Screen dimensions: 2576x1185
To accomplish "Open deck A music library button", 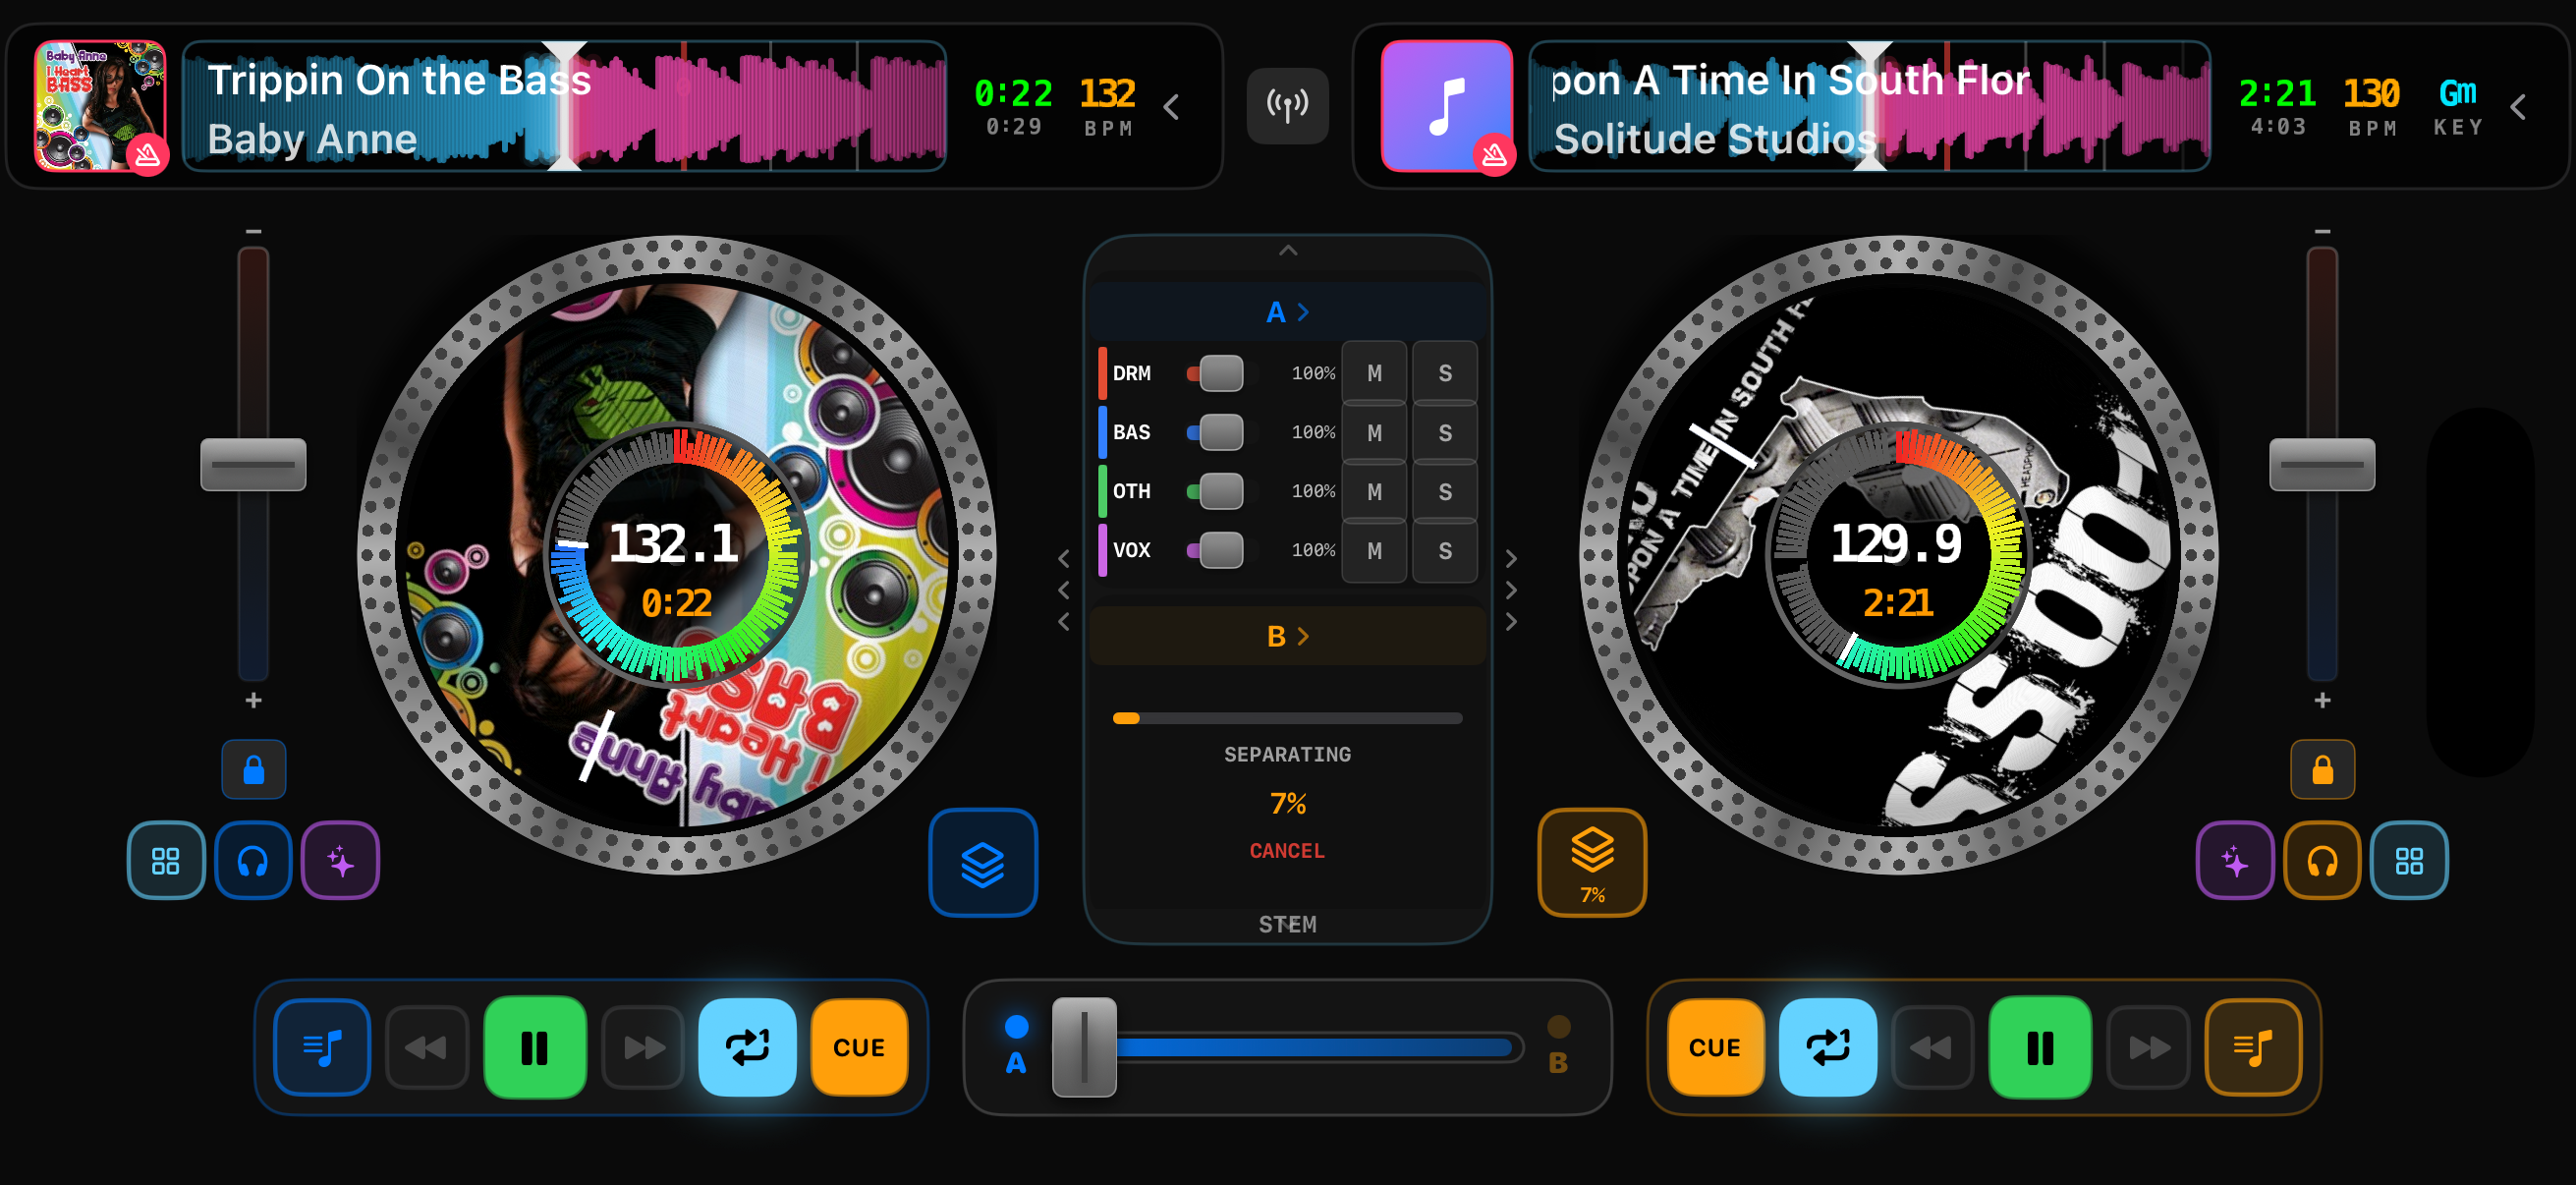I will (x=322, y=1047).
